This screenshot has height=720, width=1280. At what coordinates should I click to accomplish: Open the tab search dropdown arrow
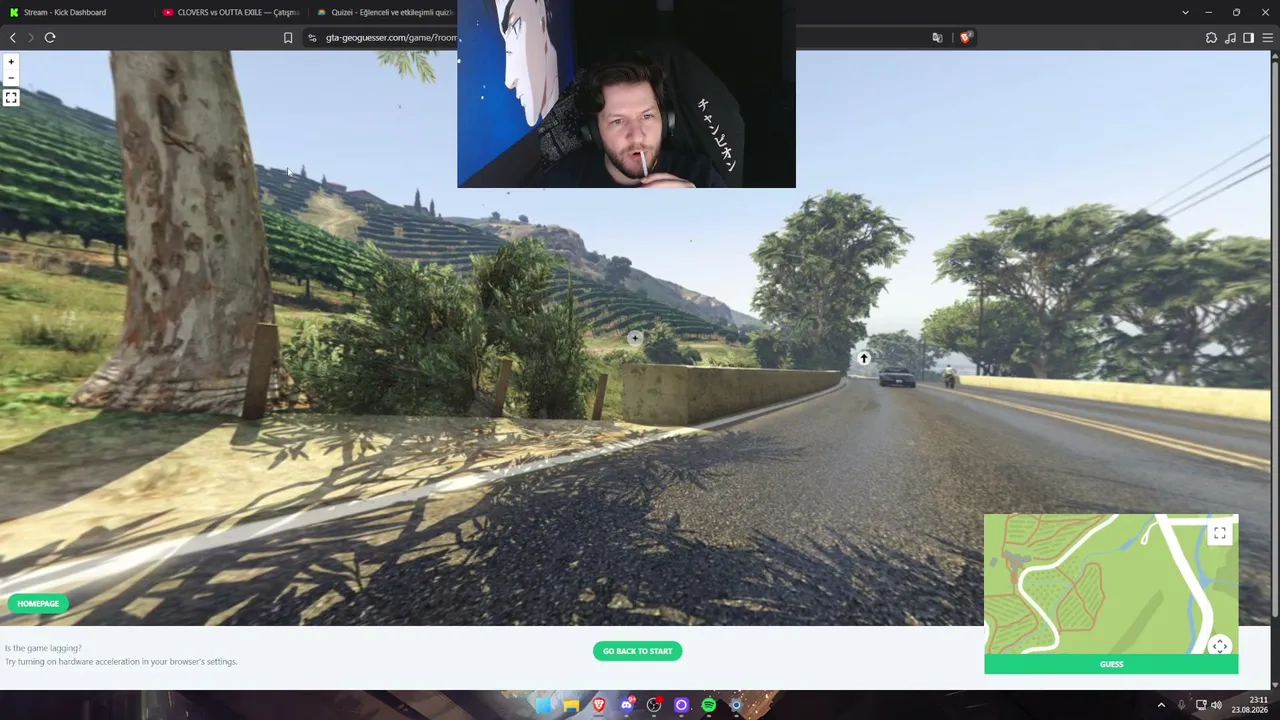coord(1185,12)
